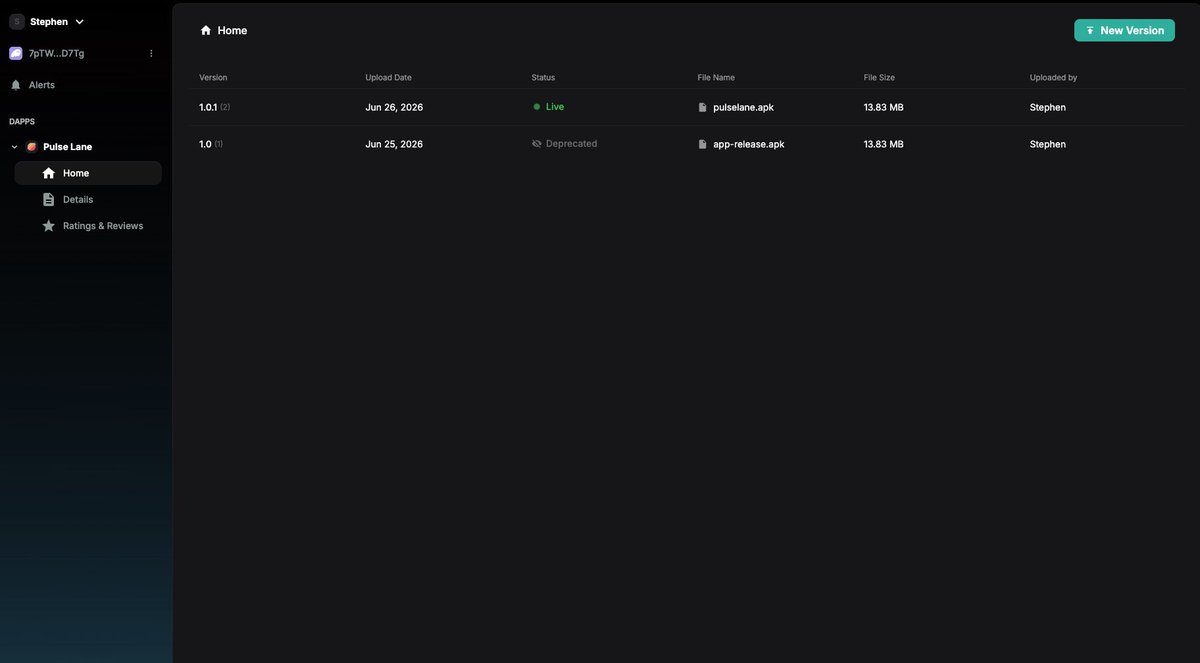Click the Jun 26, 2026 upload date
The image size is (1200, 663).
(394, 107)
